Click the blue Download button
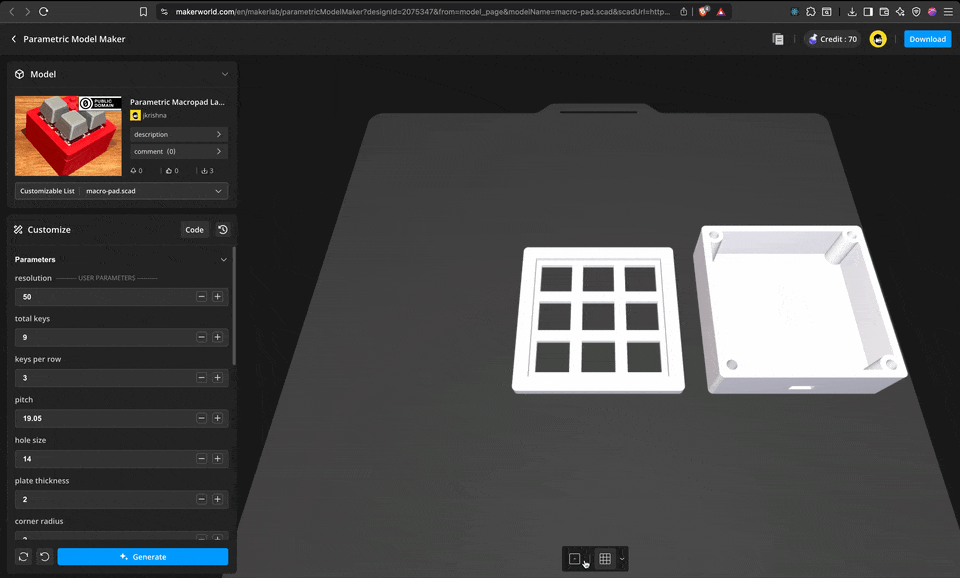 [927, 38]
